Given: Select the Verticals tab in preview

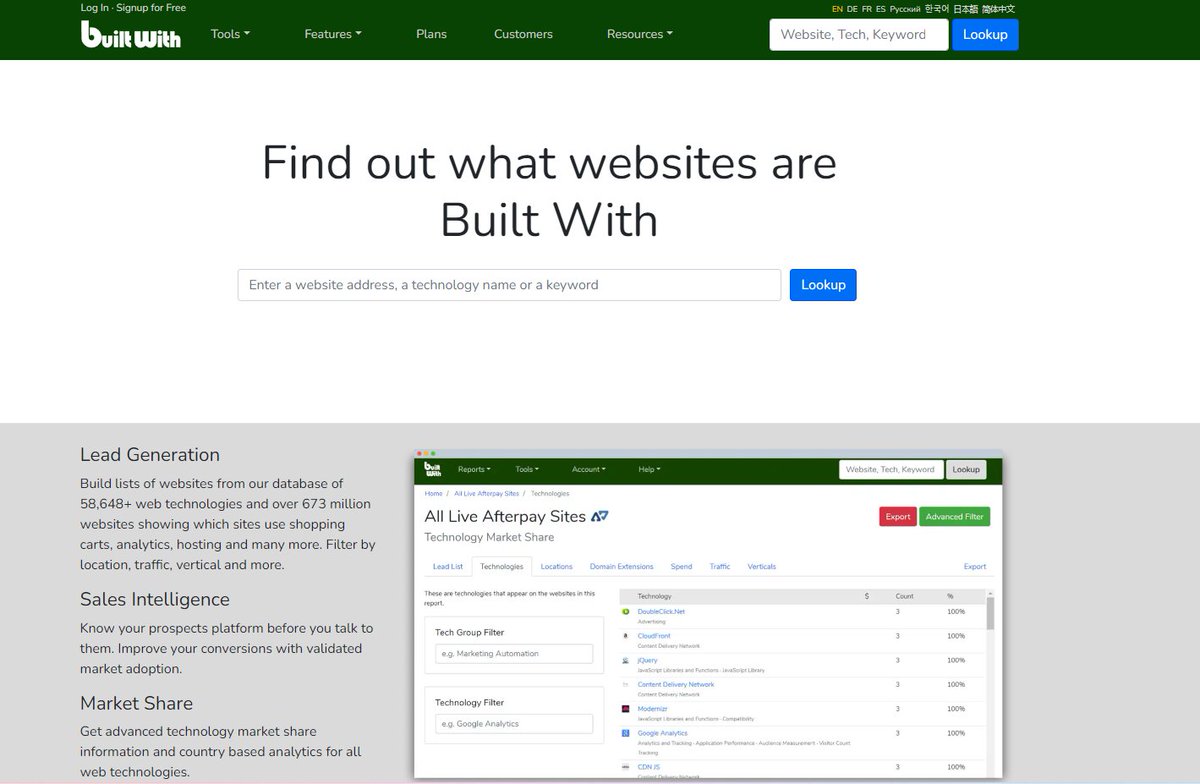Looking at the screenshot, I should tap(761, 567).
